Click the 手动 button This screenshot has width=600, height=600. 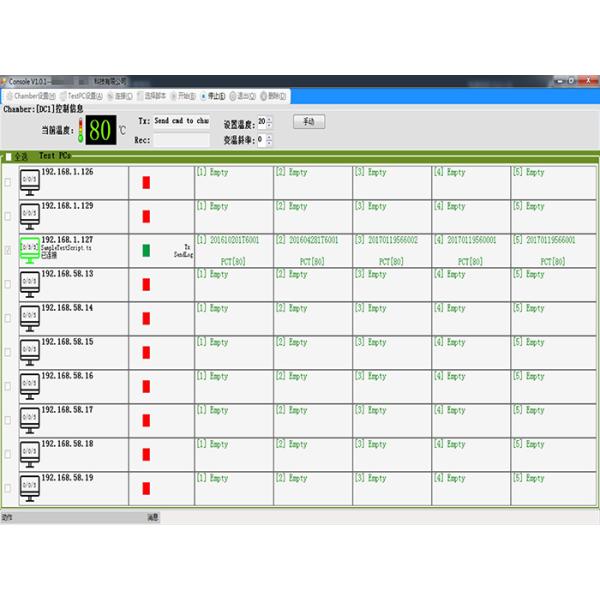309,122
